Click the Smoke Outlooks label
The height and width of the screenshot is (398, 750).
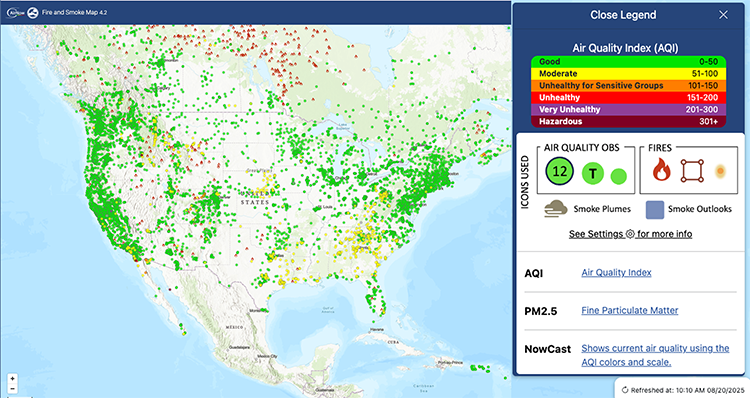click(x=700, y=209)
